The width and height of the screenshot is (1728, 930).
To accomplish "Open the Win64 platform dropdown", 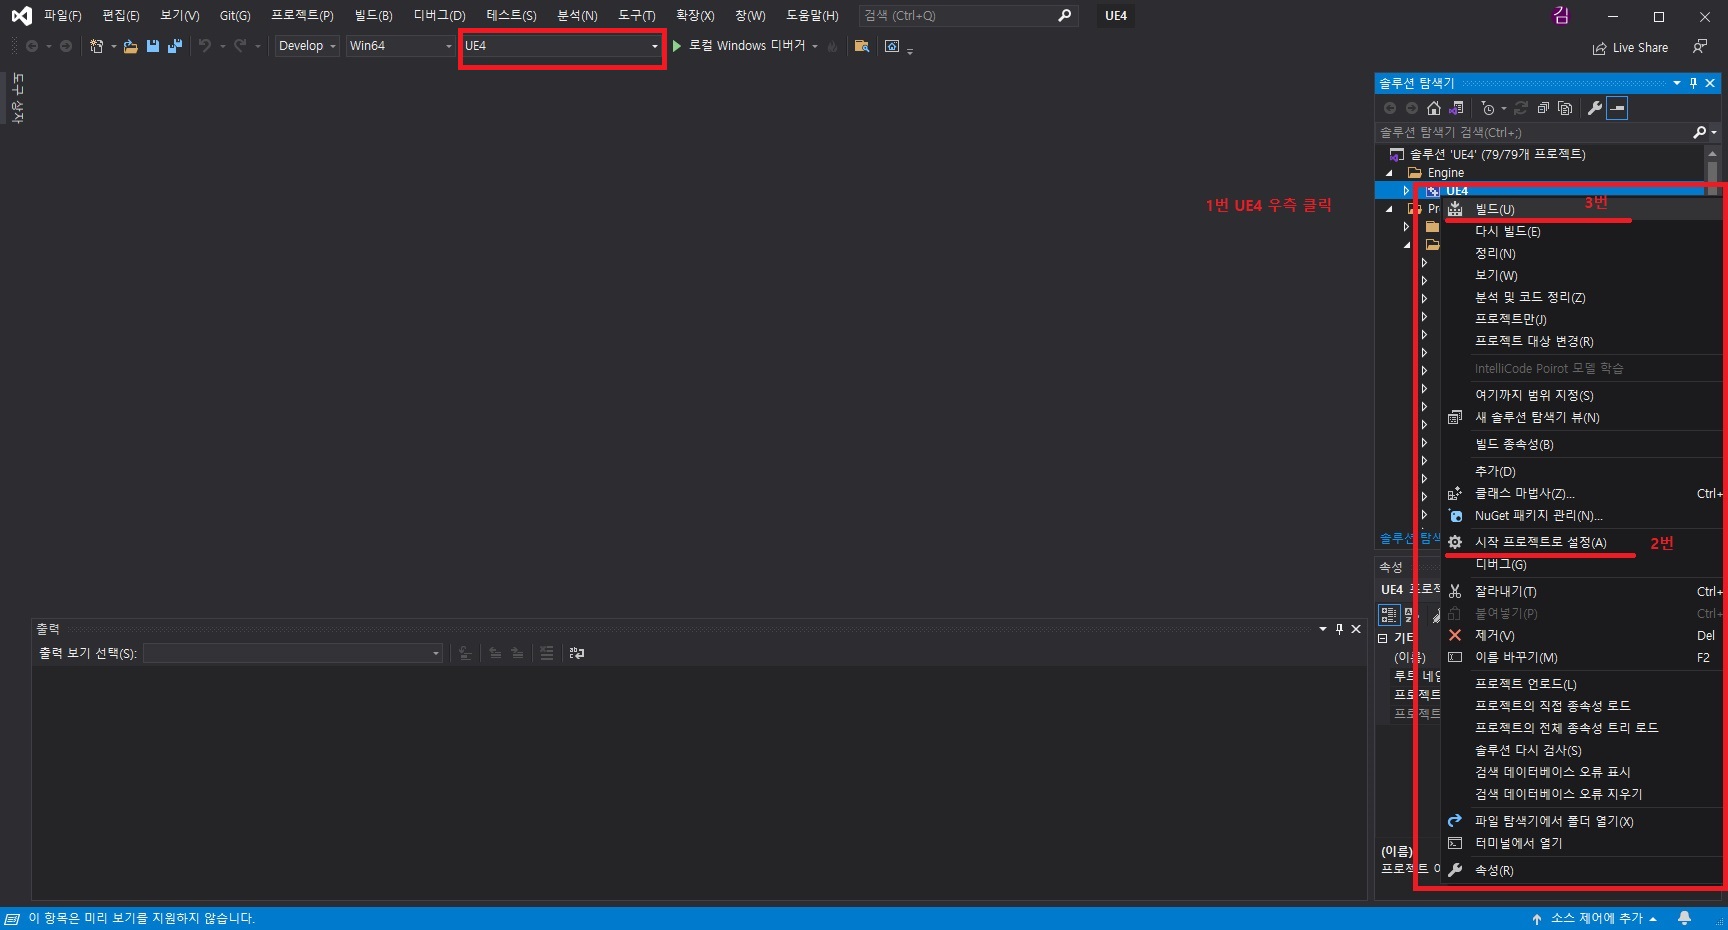I will (400, 46).
